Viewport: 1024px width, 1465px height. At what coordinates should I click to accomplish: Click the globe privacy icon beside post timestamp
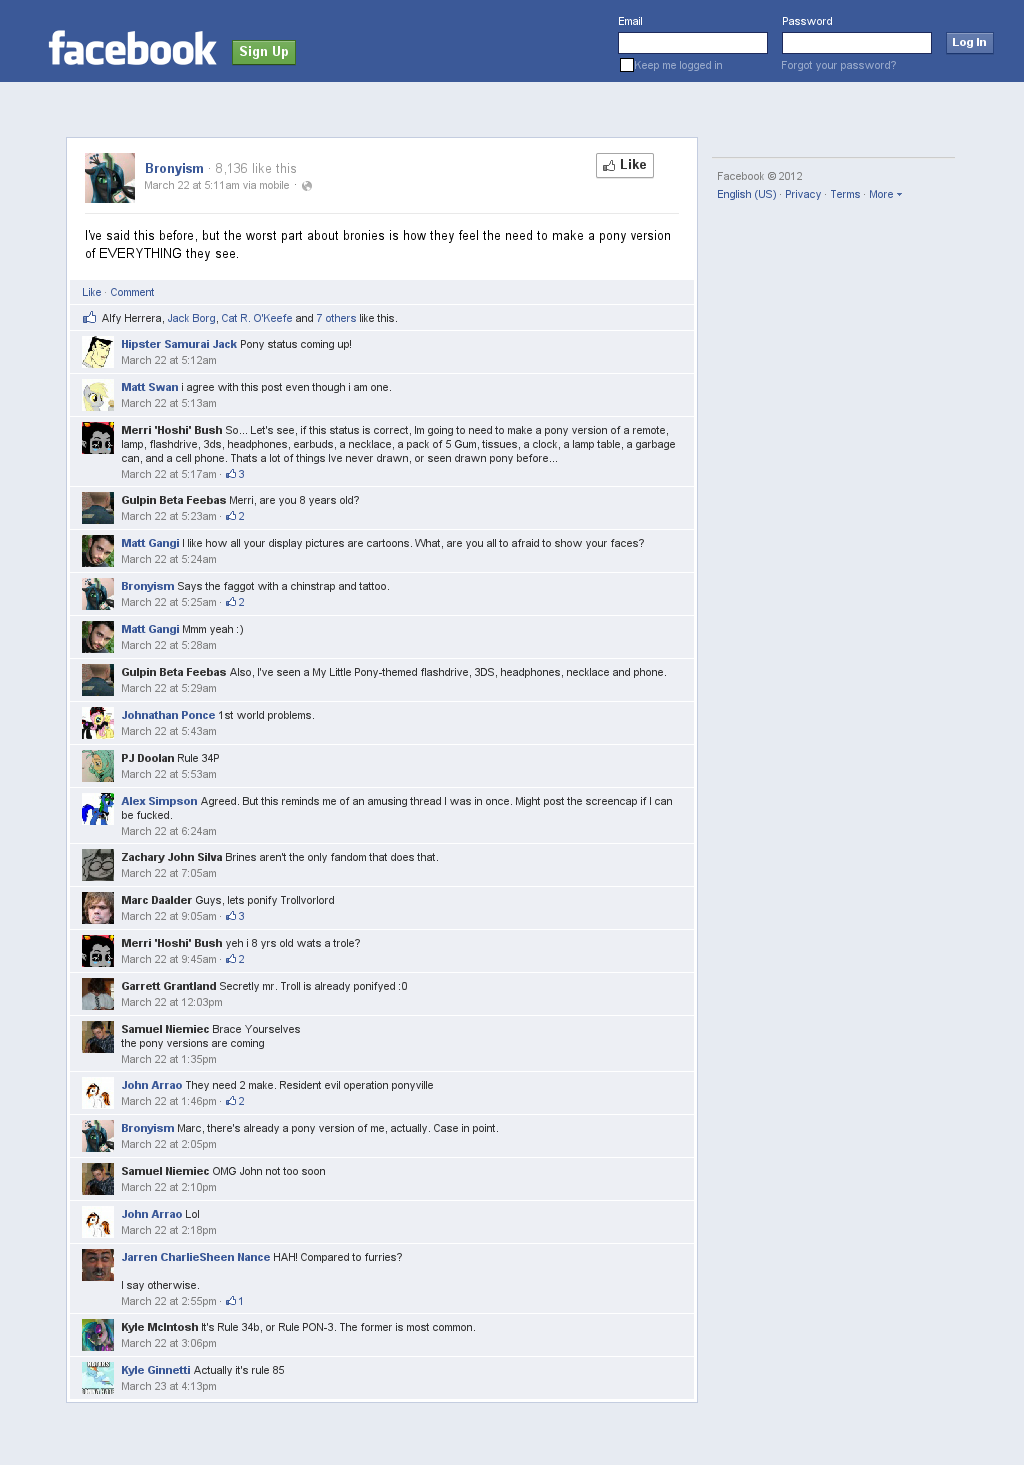(307, 186)
